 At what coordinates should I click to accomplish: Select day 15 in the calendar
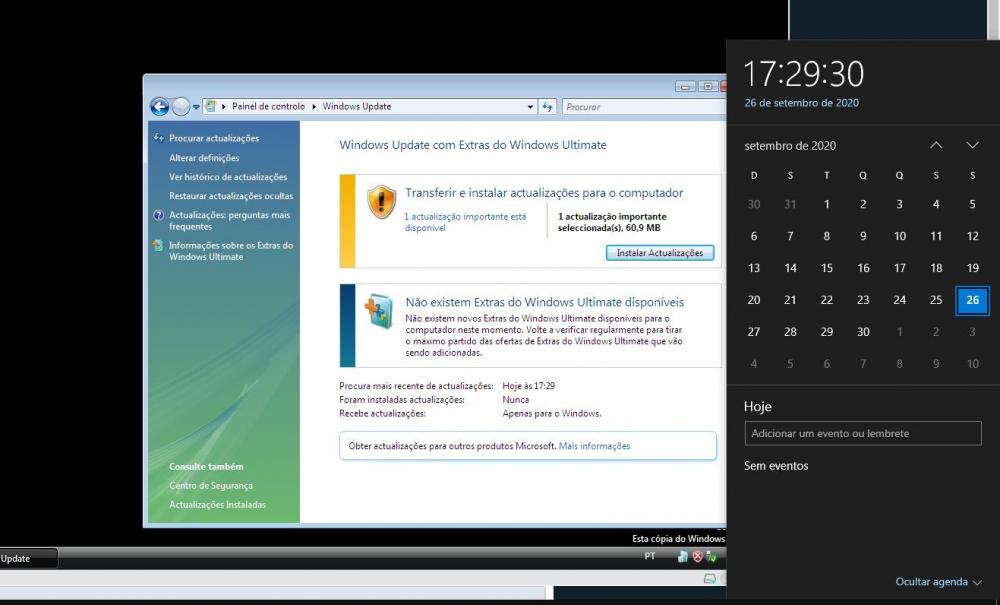pos(827,268)
